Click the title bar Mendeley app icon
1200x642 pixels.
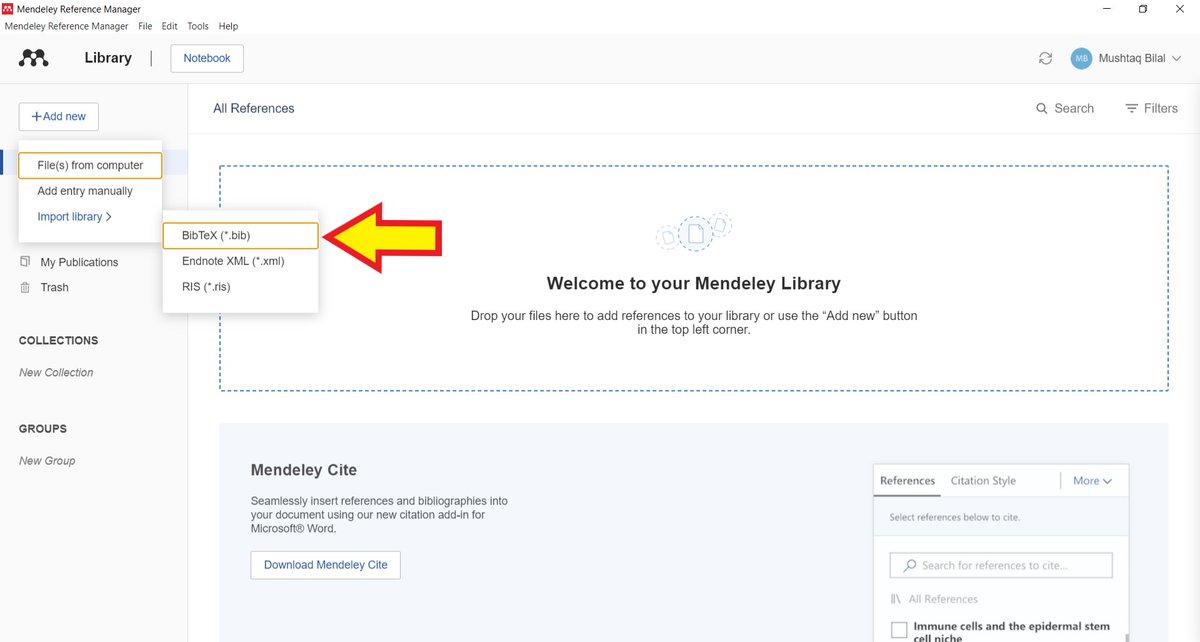pos(9,9)
